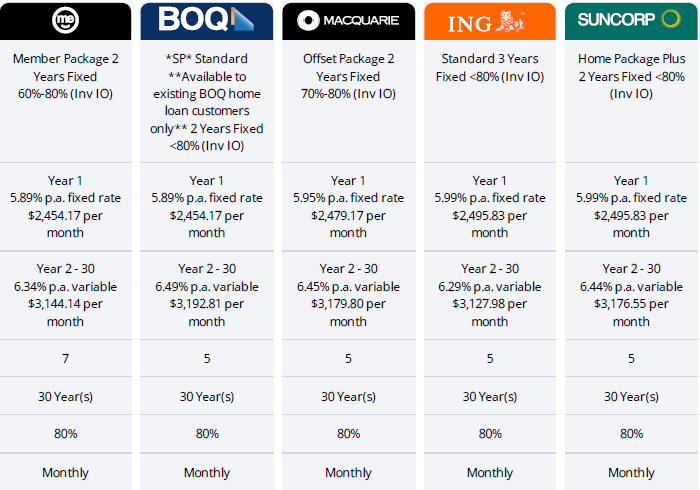Click the ING lion logo
Image resolution: width=700 pixels, height=490 pixels.
point(511,21)
